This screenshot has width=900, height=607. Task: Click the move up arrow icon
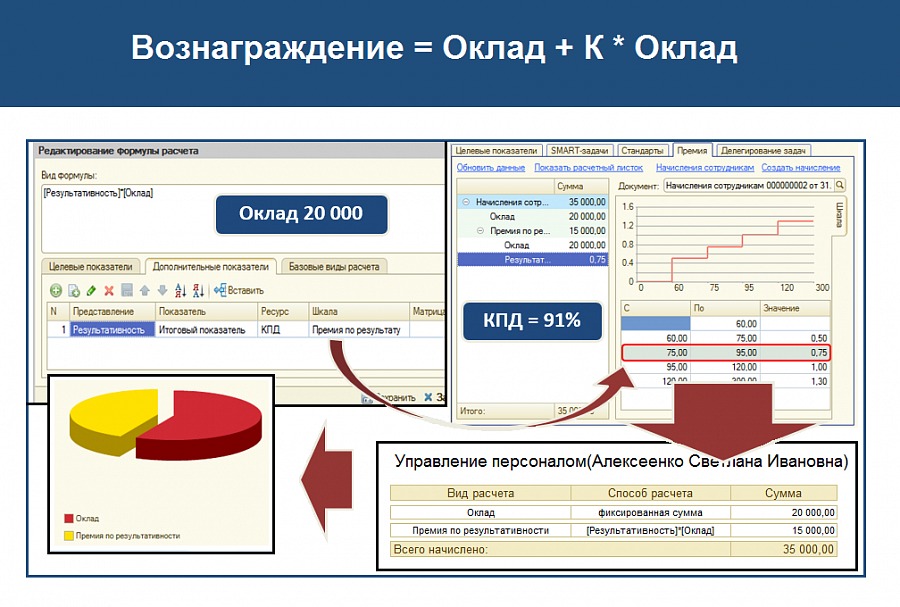click(145, 291)
